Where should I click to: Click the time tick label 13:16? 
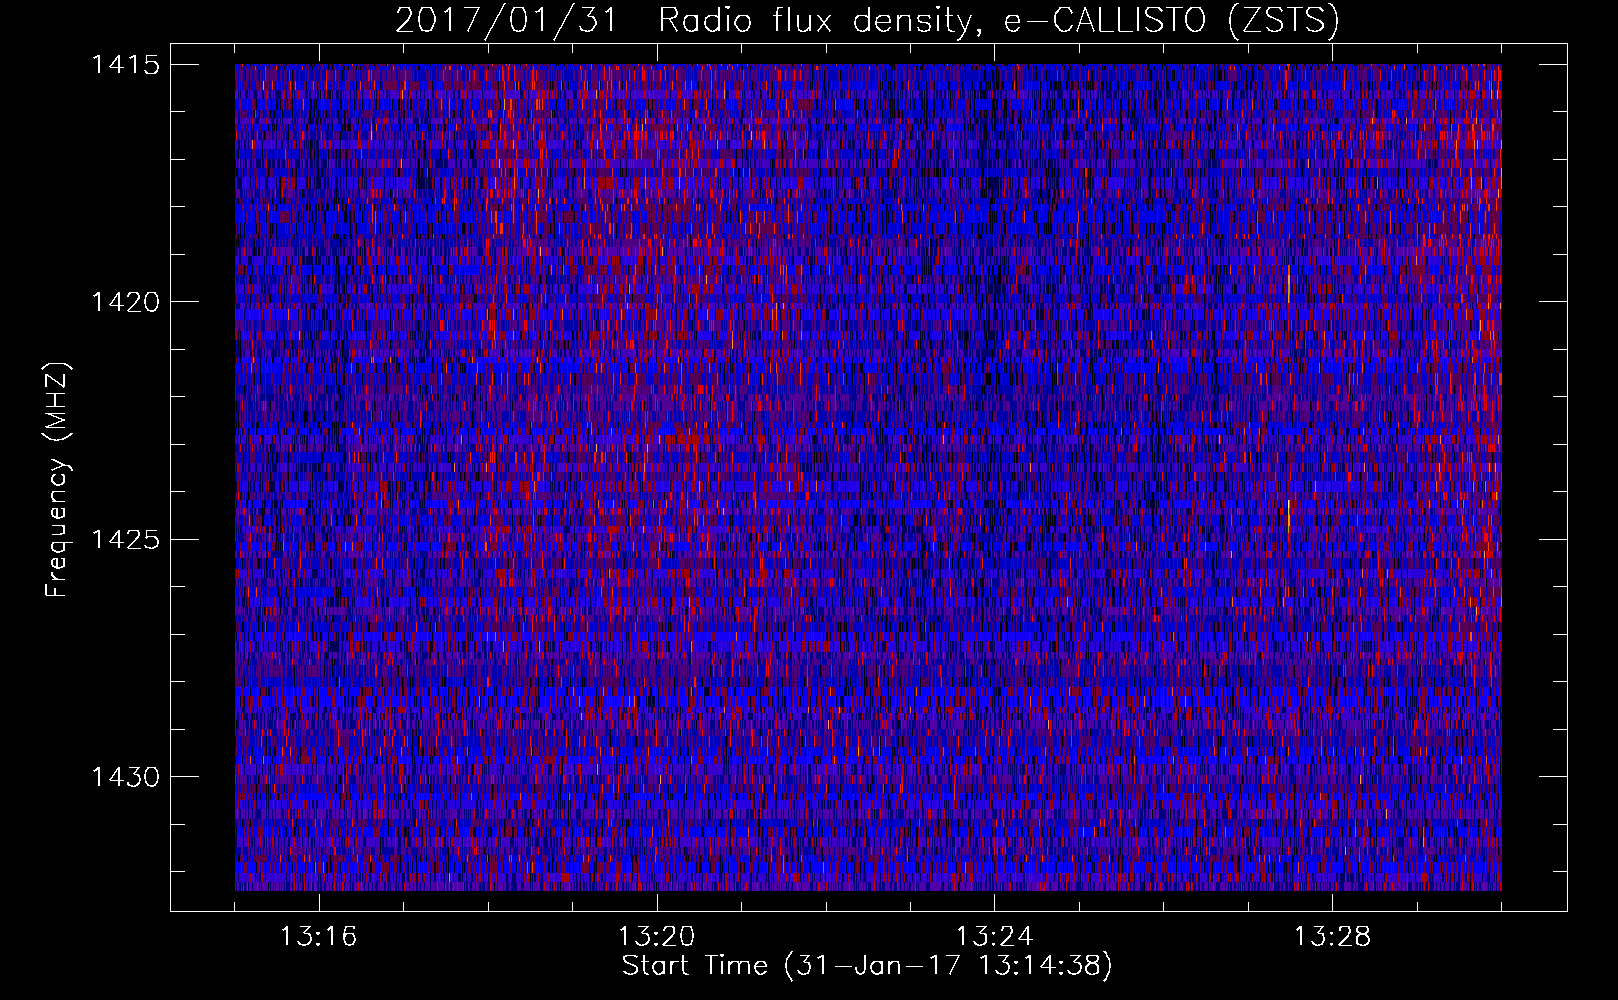pos(318,937)
